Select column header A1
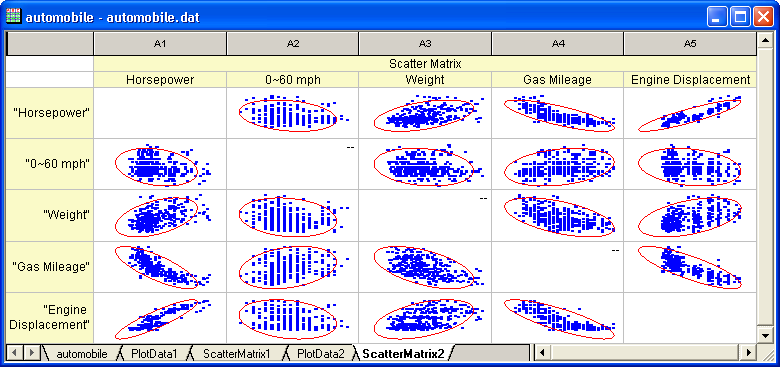Image resolution: width=780 pixels, height=367 pixels. coord(160,44)
